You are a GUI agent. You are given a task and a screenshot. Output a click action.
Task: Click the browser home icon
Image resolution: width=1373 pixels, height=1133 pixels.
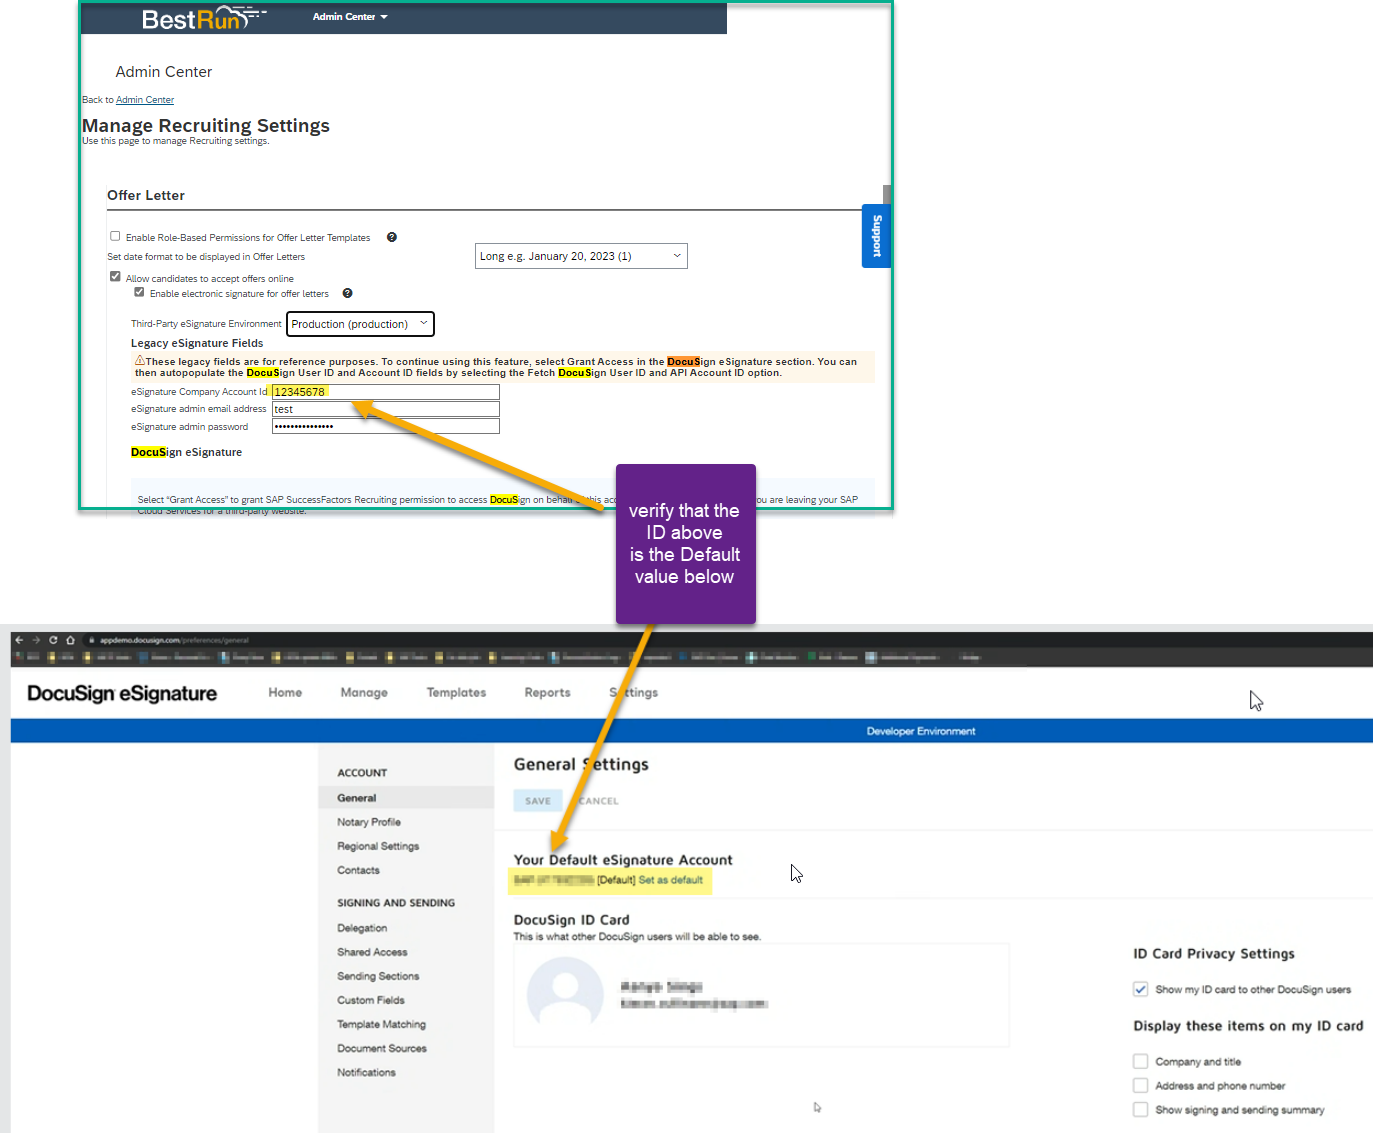pyautogui.click(x=70, y=640)
